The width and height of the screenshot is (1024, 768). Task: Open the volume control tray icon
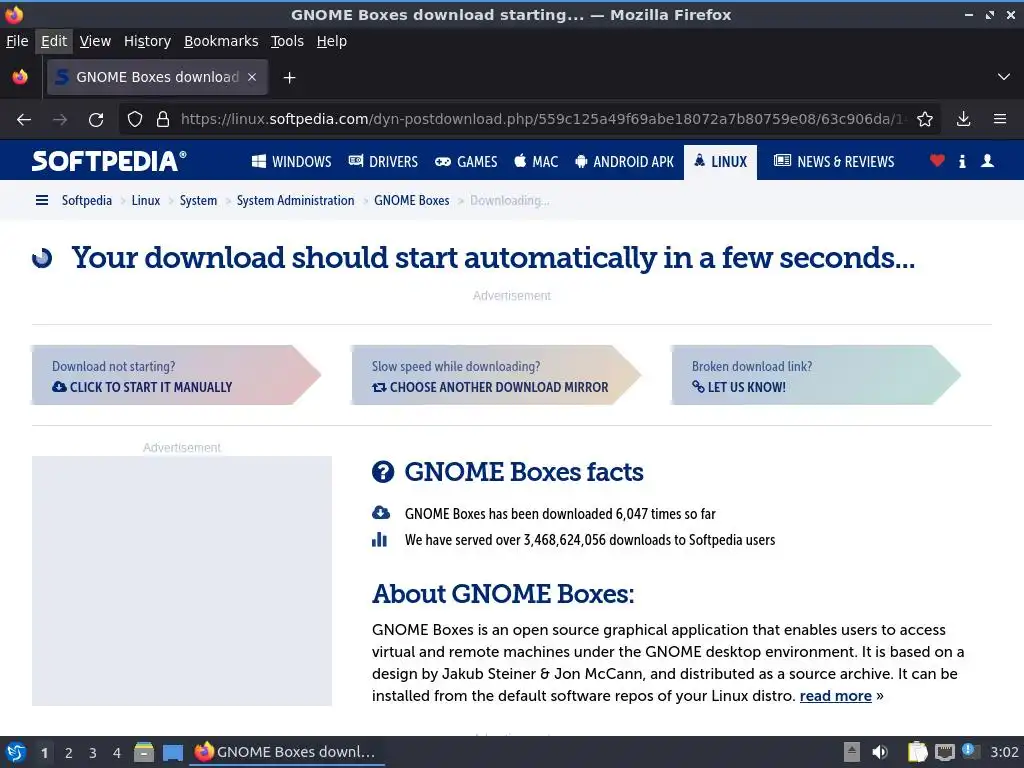(880, 752)
